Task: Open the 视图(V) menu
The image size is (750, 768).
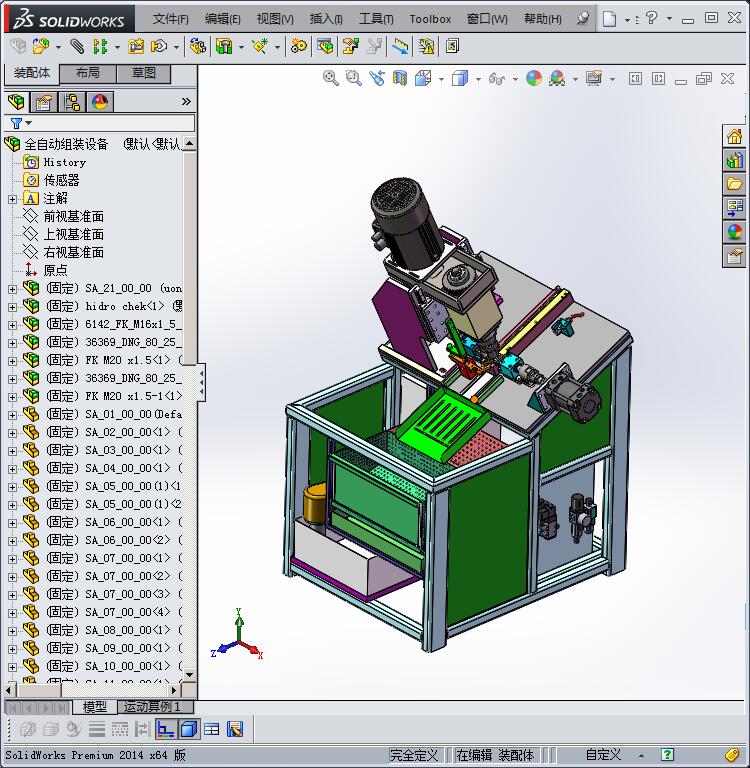Action: coord(275,19)
